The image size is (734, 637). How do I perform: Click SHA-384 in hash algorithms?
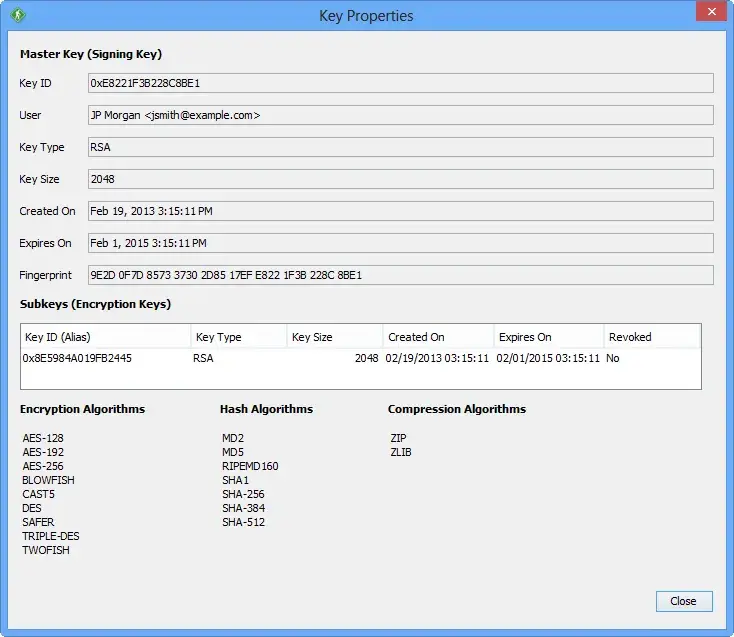(x=243, y=508)
